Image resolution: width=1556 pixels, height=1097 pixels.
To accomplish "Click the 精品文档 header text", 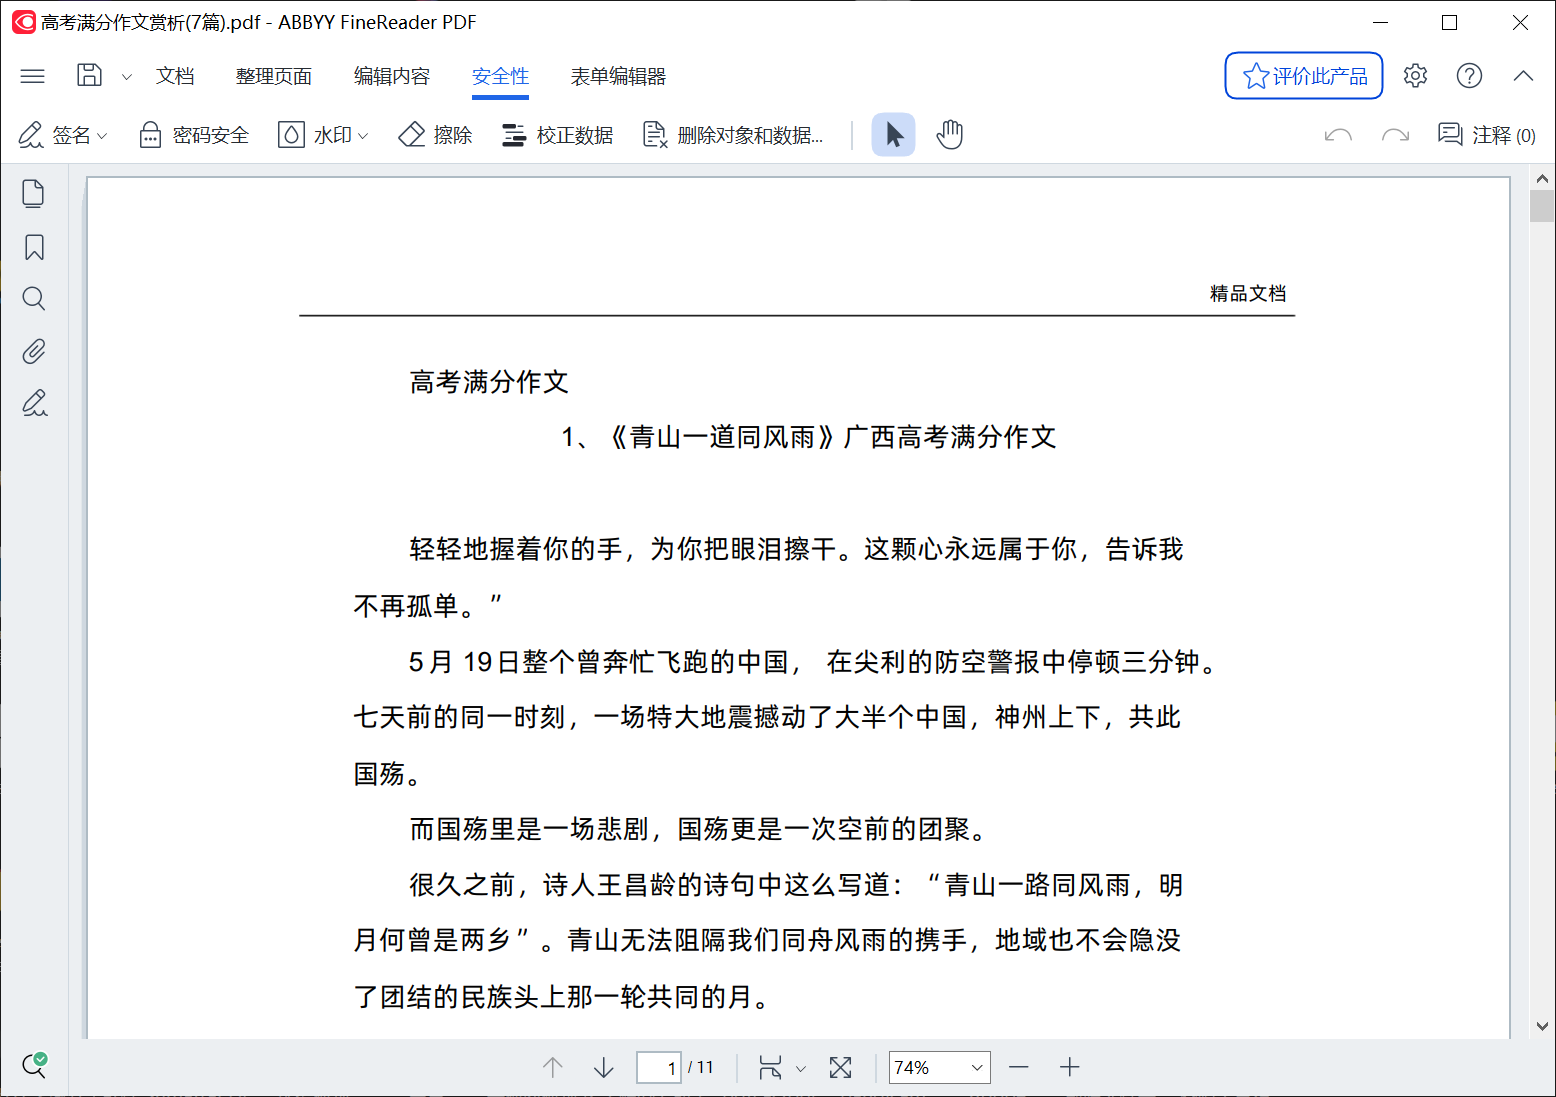I will pos(1248,293).
